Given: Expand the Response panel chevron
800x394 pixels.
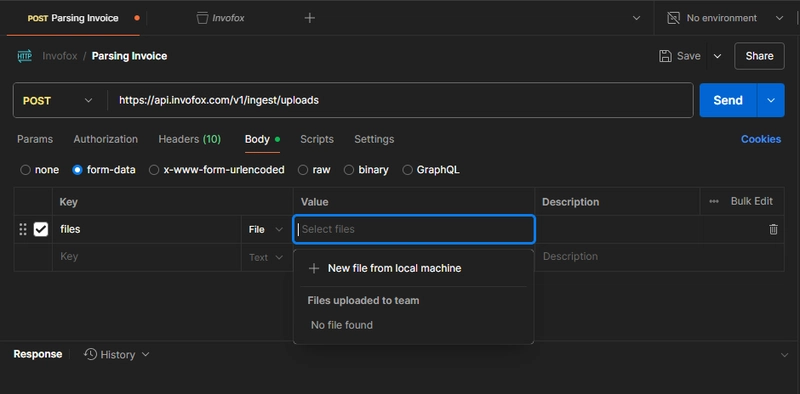Looking at the screenshot, I should [784, 355].
